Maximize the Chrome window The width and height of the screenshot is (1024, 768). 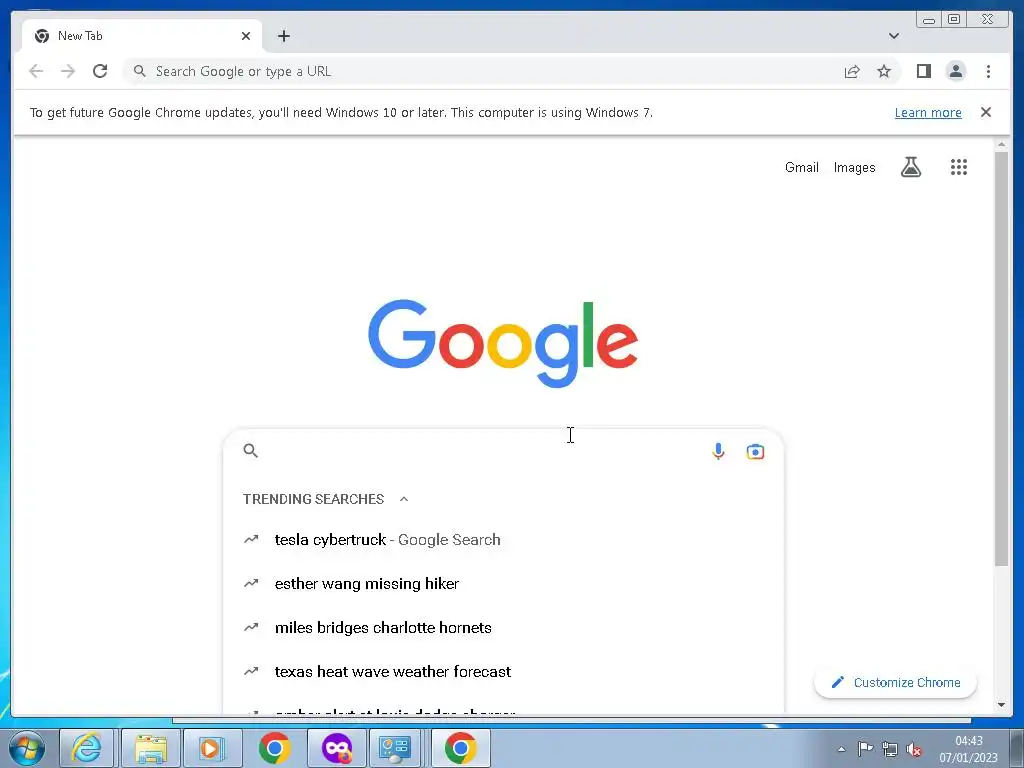[954, 19]
